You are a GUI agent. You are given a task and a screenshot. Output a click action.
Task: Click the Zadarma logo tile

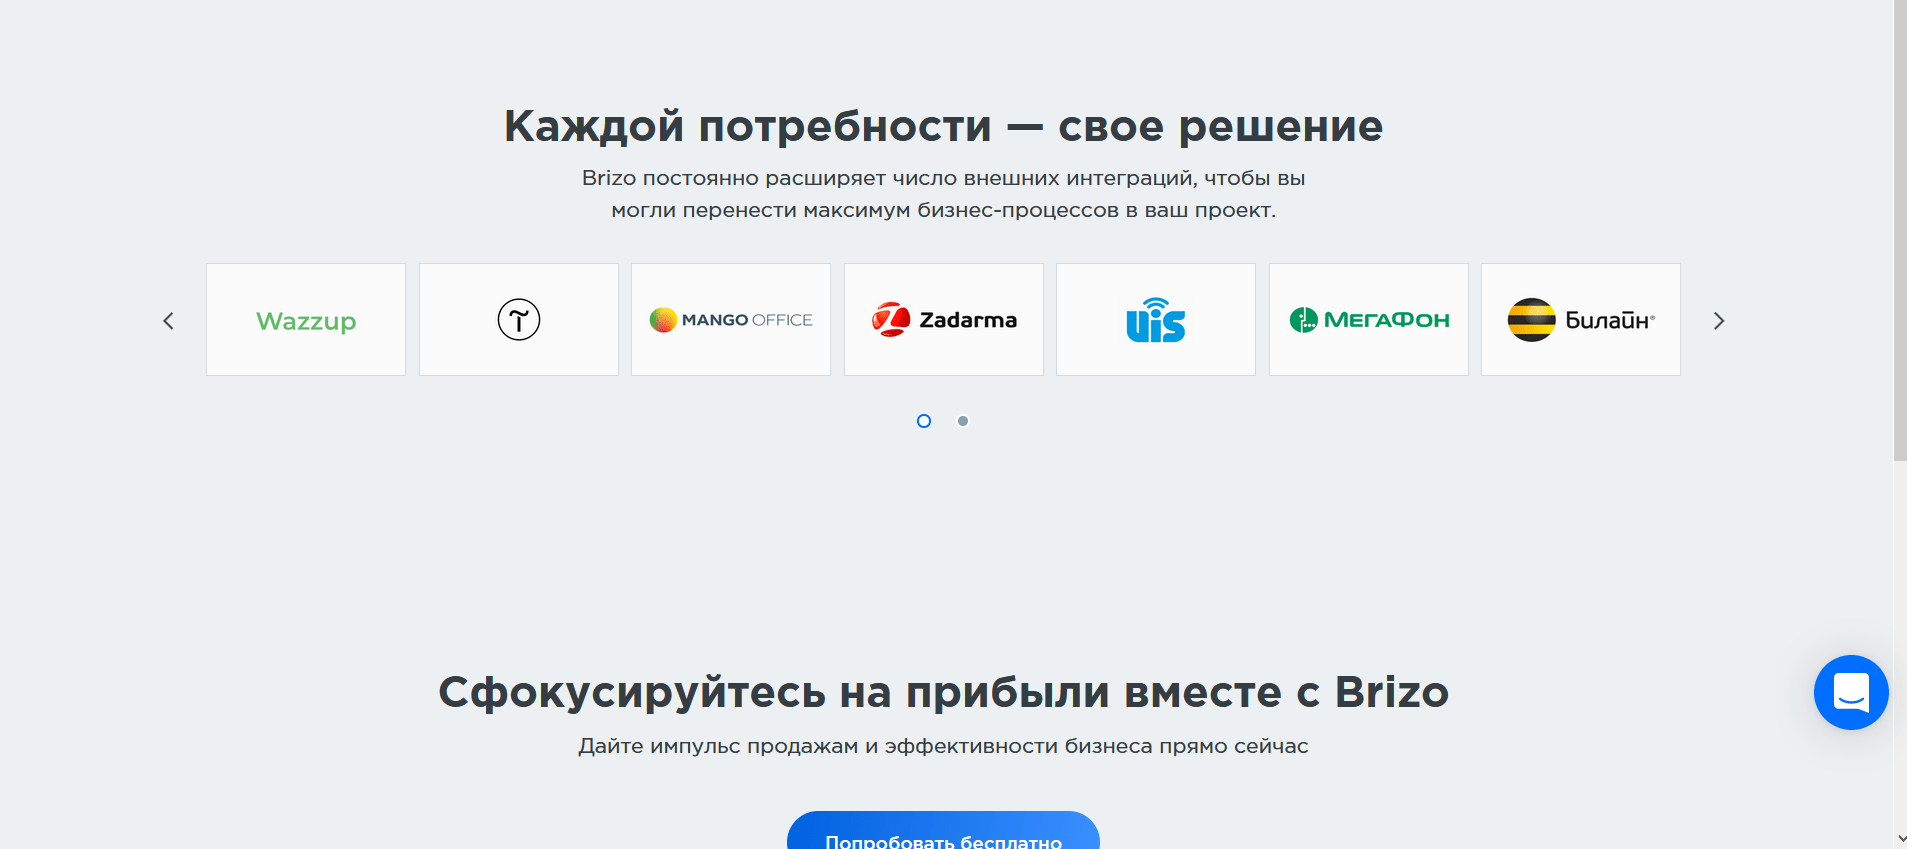tap(943, 320)
